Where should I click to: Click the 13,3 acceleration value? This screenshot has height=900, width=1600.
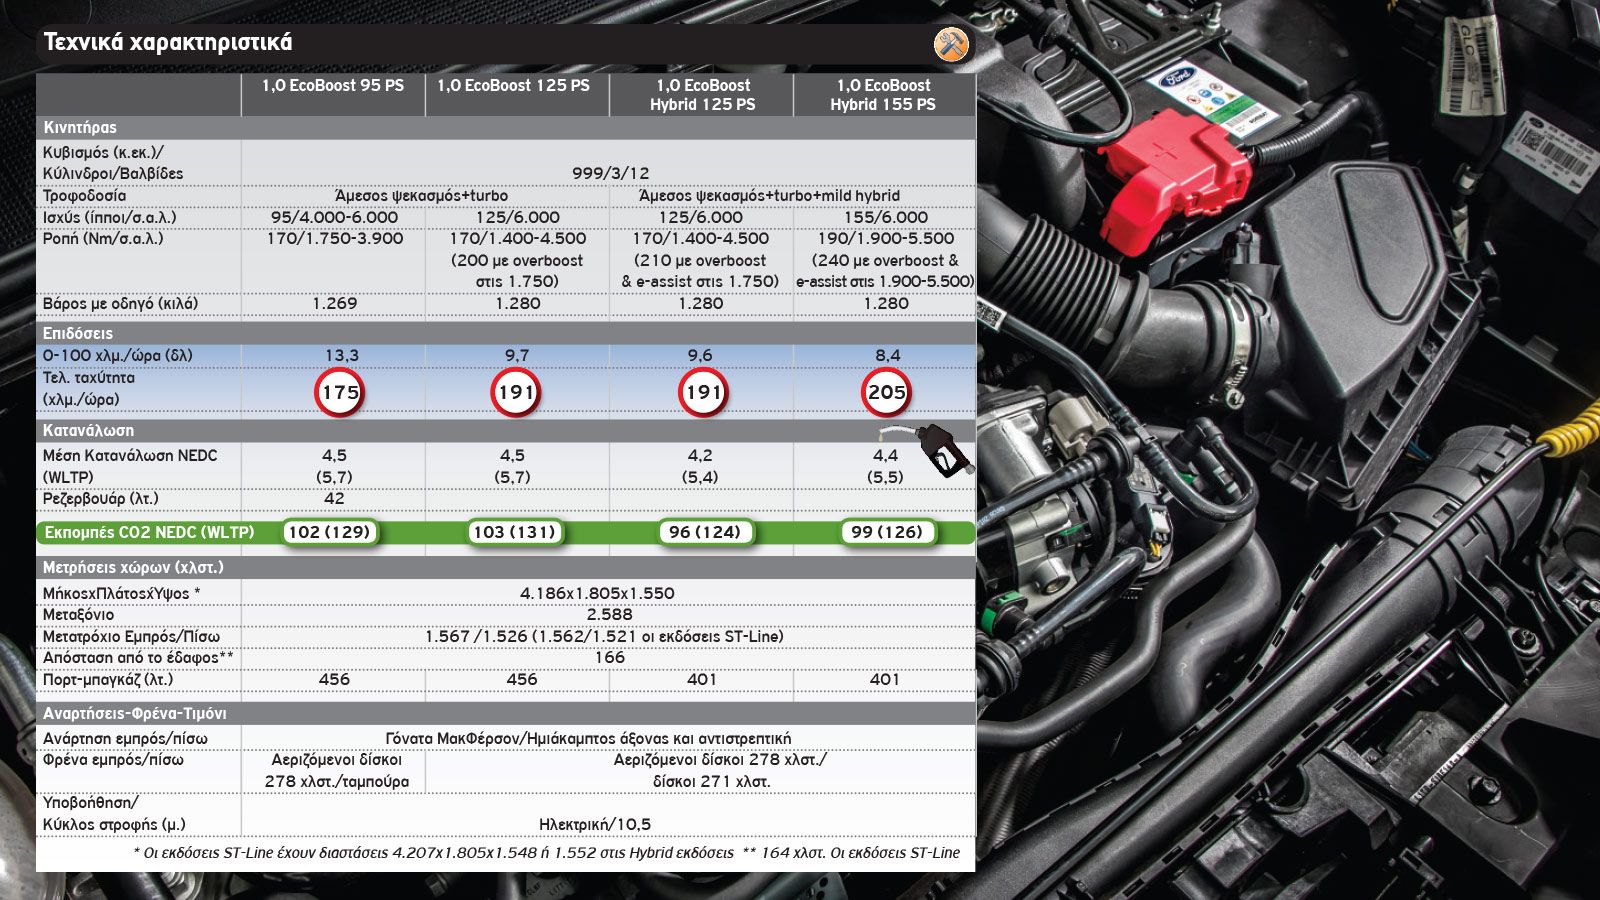coord(342,355)
